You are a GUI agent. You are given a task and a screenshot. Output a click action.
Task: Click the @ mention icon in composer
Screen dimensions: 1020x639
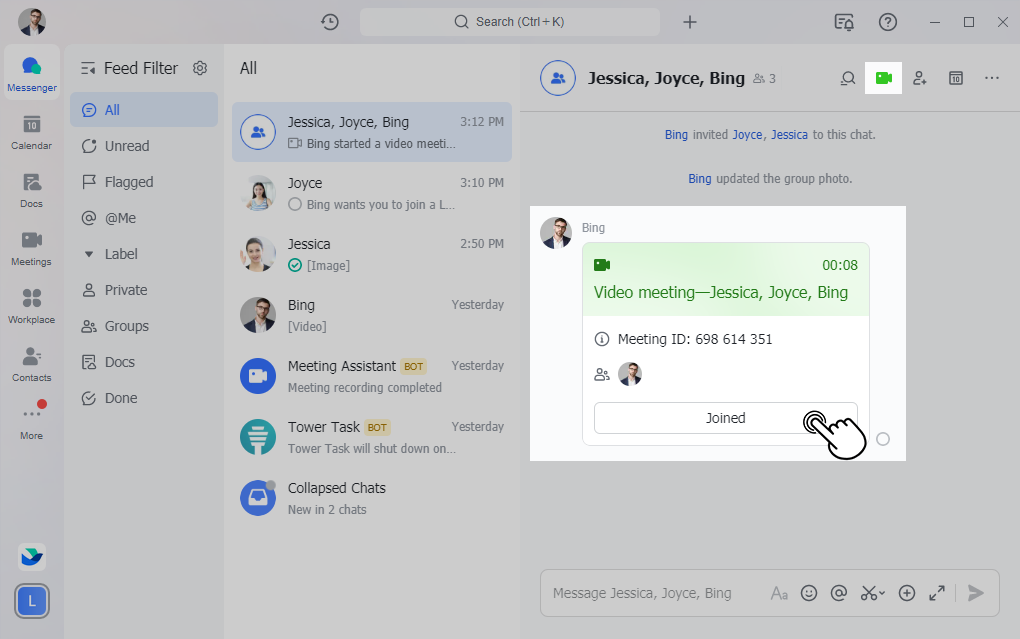839,593
